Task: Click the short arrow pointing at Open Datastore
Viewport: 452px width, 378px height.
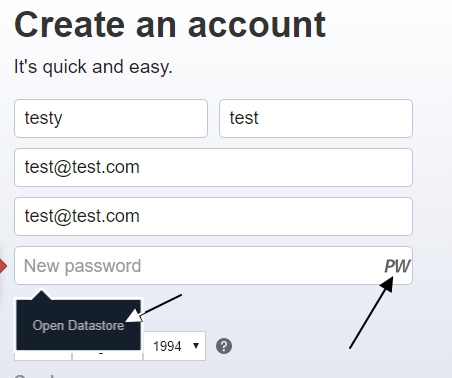Action: pyautogui.click(x=155, y=308)
